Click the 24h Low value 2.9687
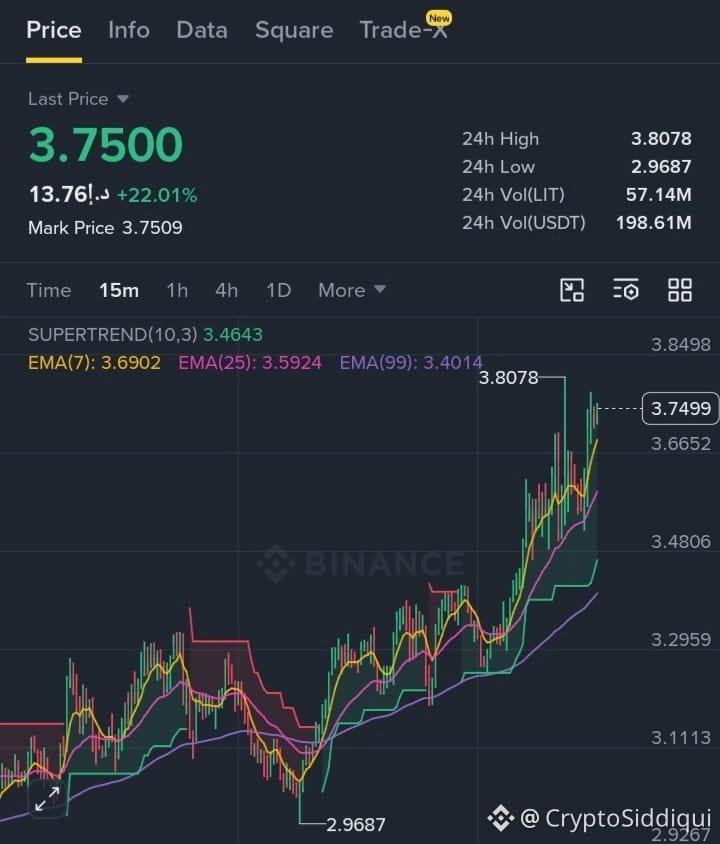Screen dimensions: 720x844 pyautogui.click(x=661, y=167)
